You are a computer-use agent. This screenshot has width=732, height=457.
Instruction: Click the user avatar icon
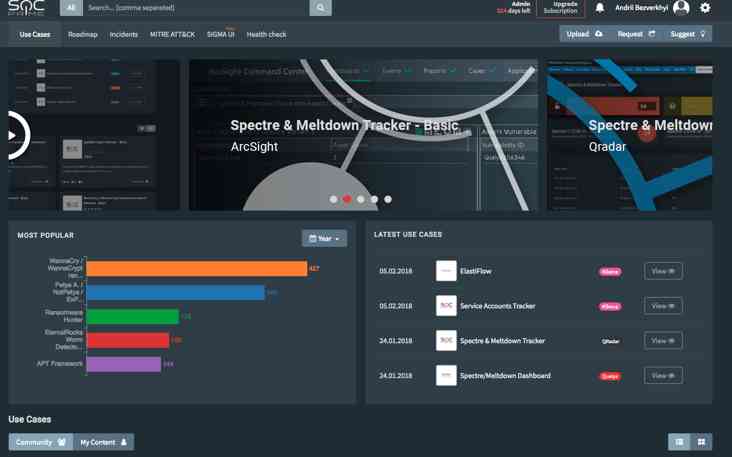(681, 8)
